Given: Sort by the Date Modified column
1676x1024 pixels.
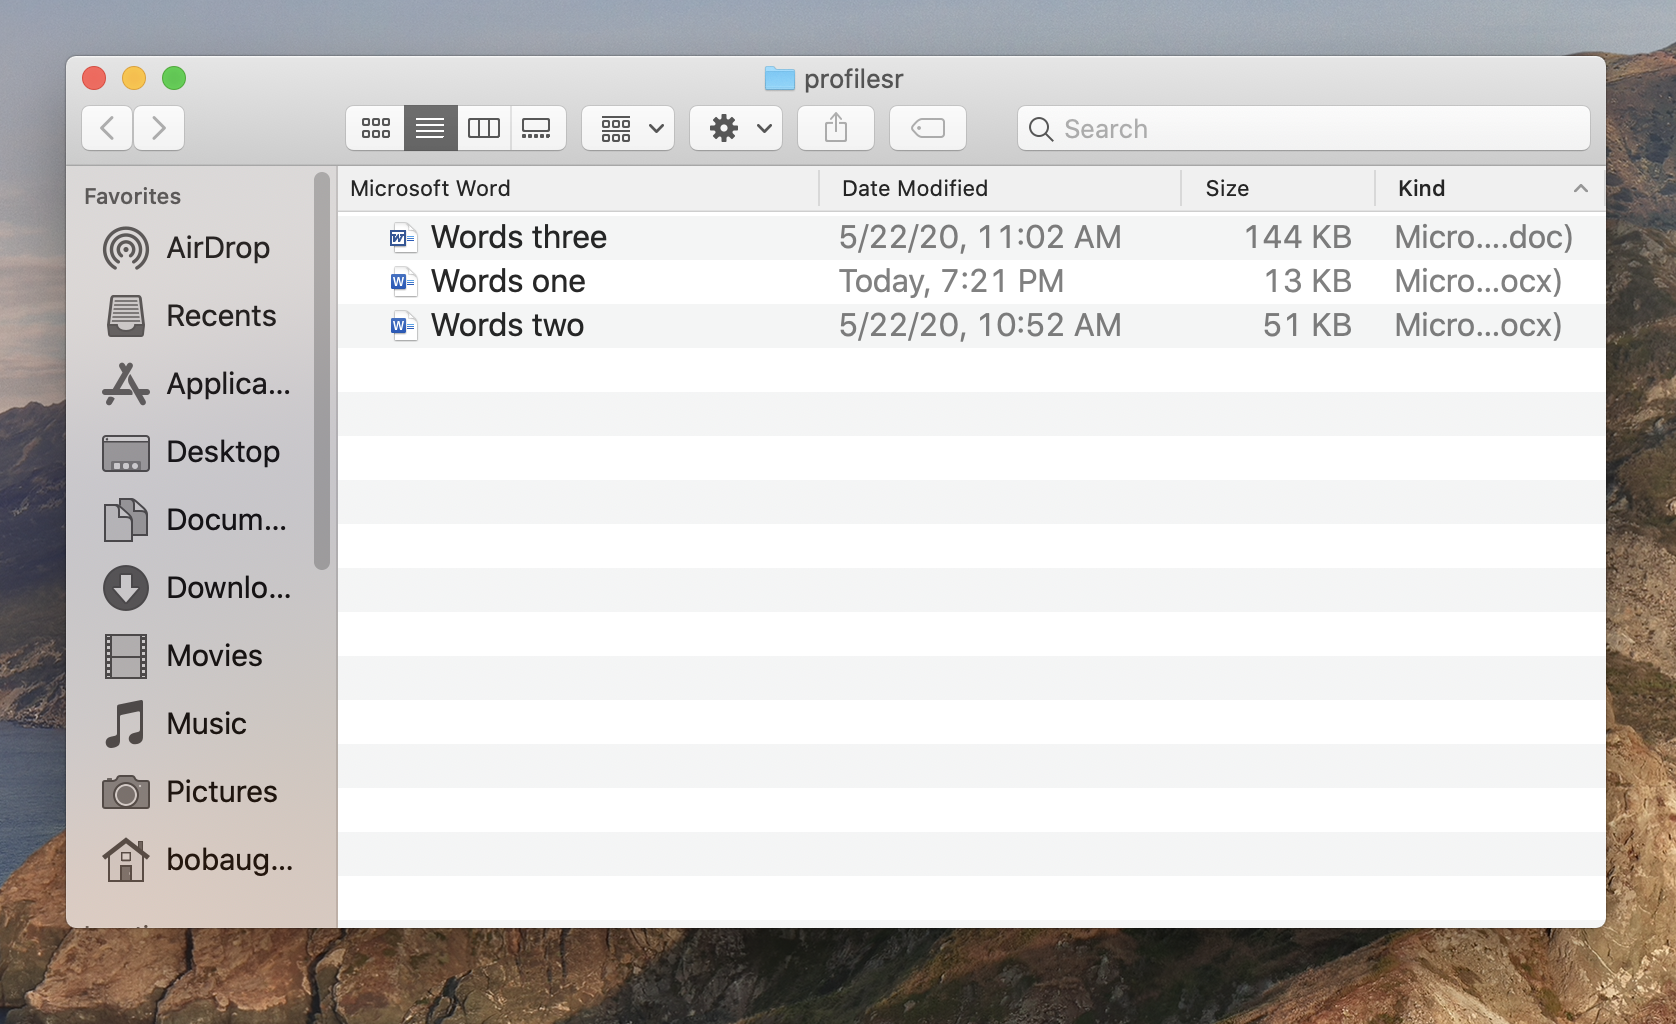Looking at the screenshot, I should point(914,189).
